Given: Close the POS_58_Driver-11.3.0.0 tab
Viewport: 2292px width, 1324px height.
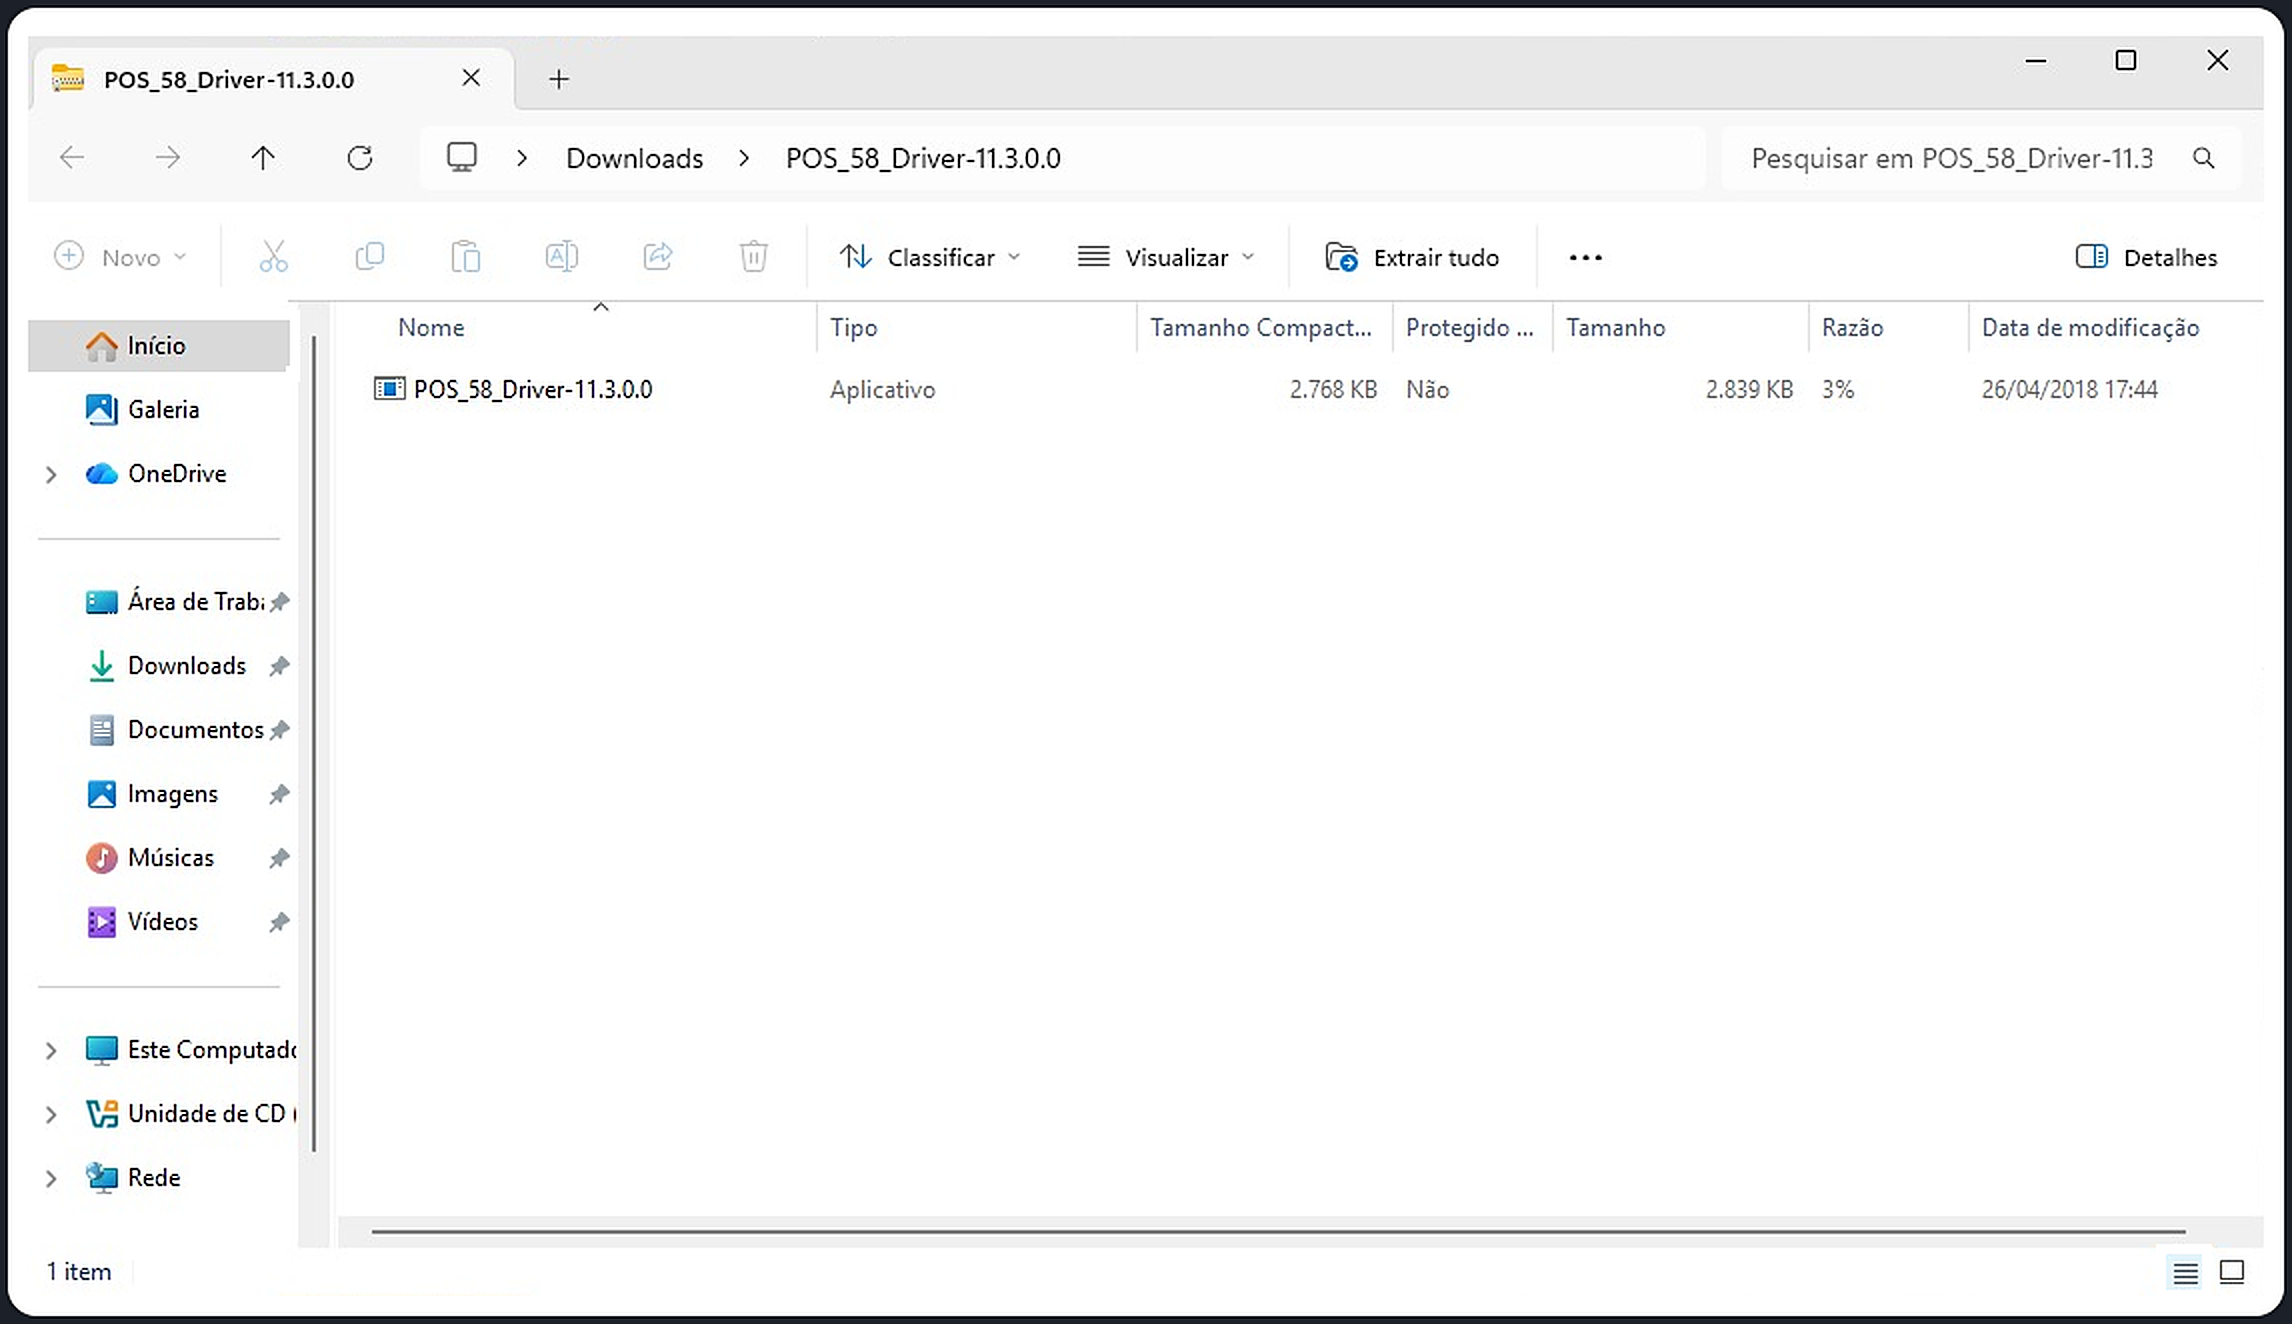Looking at the screenshot, I should click(471, 78).
